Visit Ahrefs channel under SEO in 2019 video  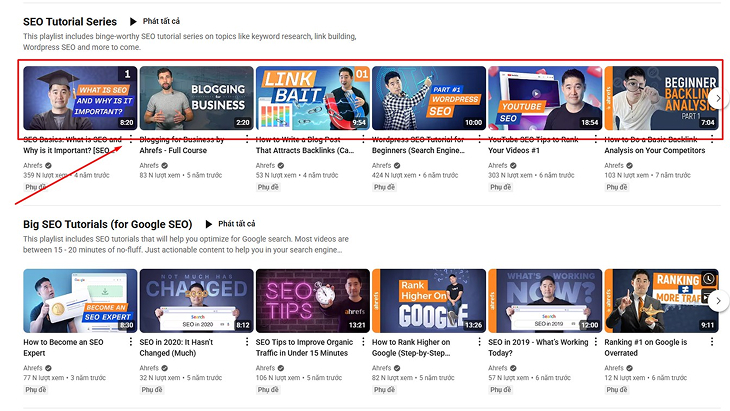[x=497, y=368]
